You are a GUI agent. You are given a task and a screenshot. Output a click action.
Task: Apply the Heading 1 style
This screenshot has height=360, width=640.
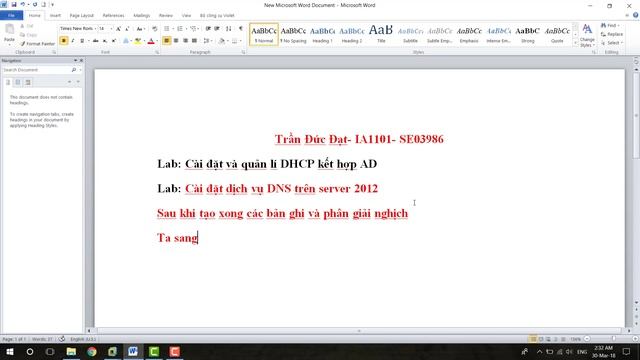[322, 34]
